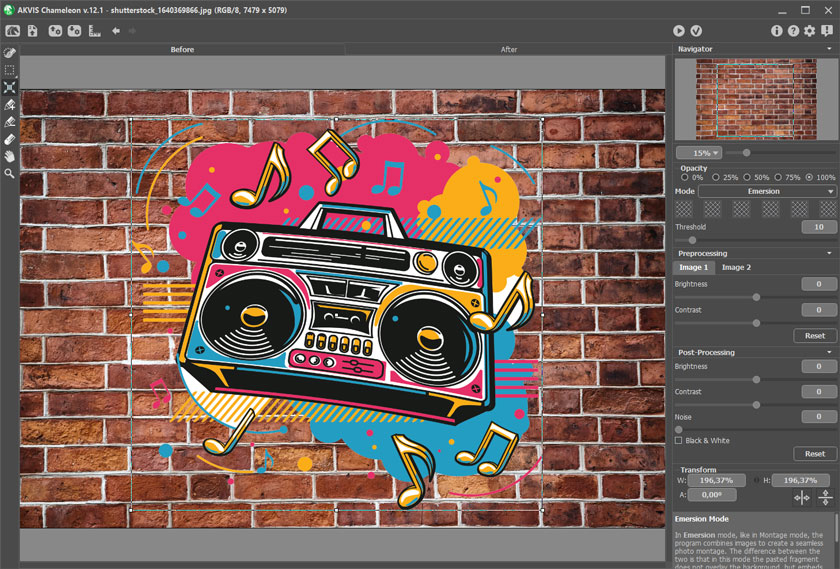Click the Preprocessing Contrast slider

point(755,323)
